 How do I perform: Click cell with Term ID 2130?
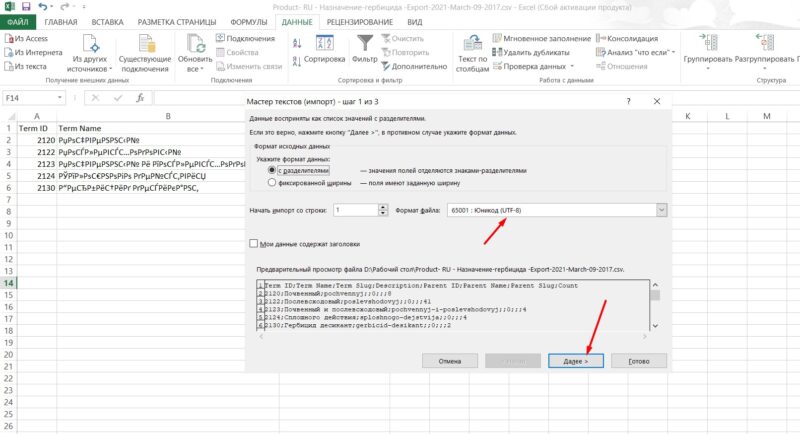[37, 188]
